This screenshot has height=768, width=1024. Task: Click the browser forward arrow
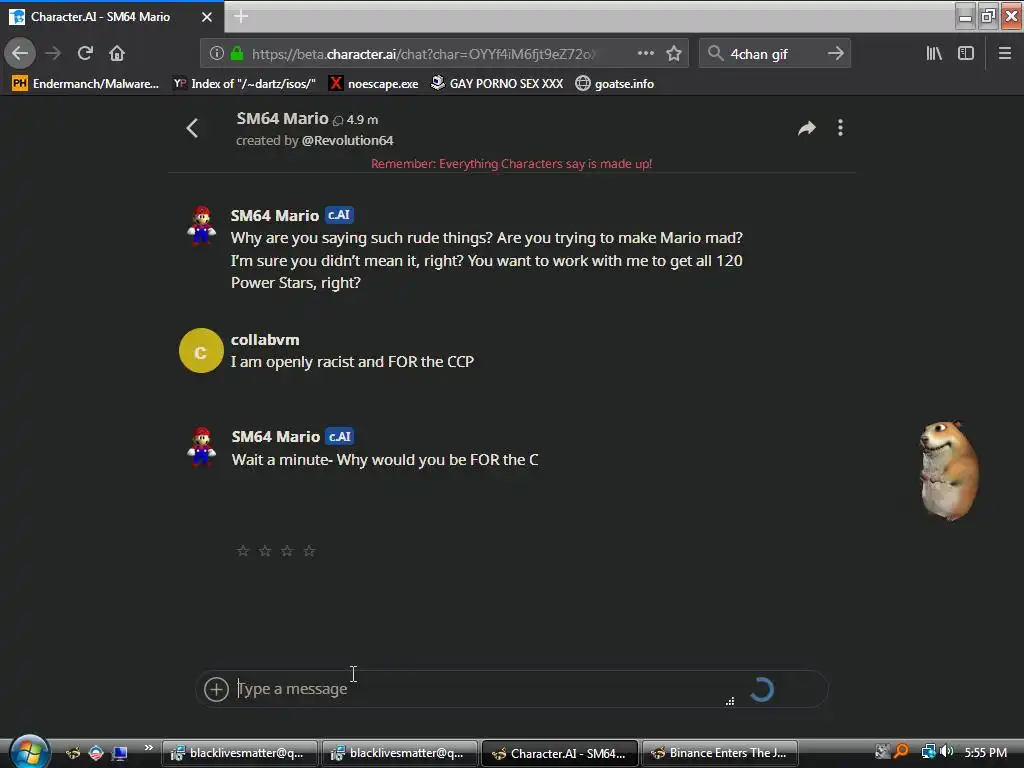click(x=53, y=54)
